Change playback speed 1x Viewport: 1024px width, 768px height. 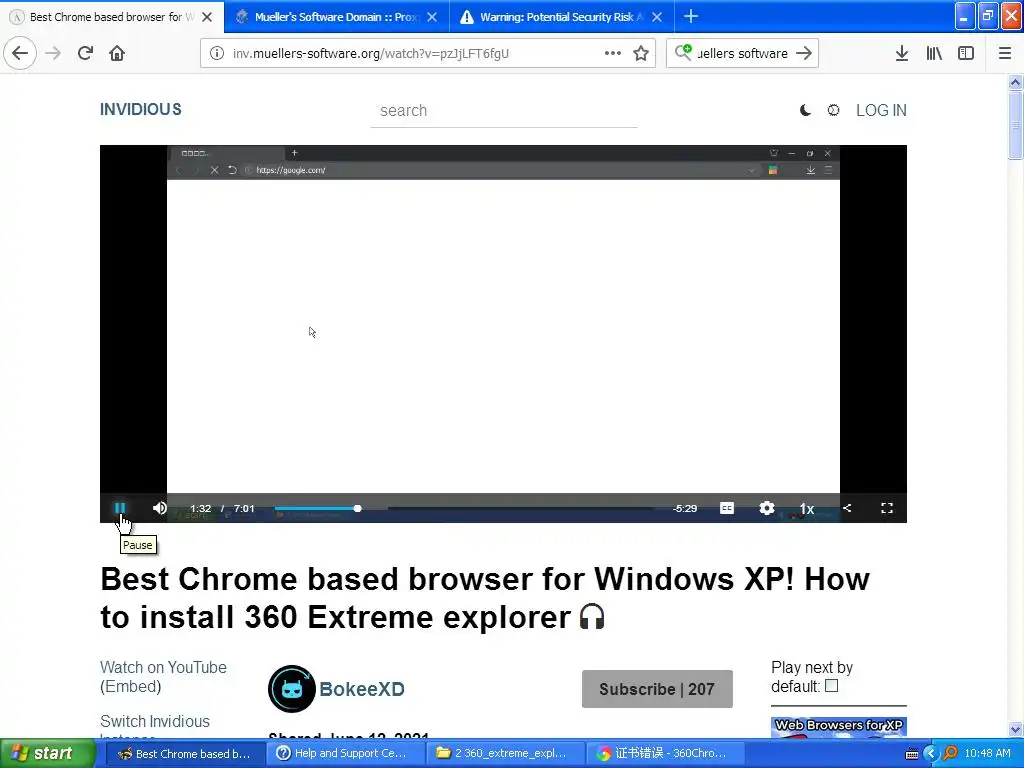[x=807, y=509]
